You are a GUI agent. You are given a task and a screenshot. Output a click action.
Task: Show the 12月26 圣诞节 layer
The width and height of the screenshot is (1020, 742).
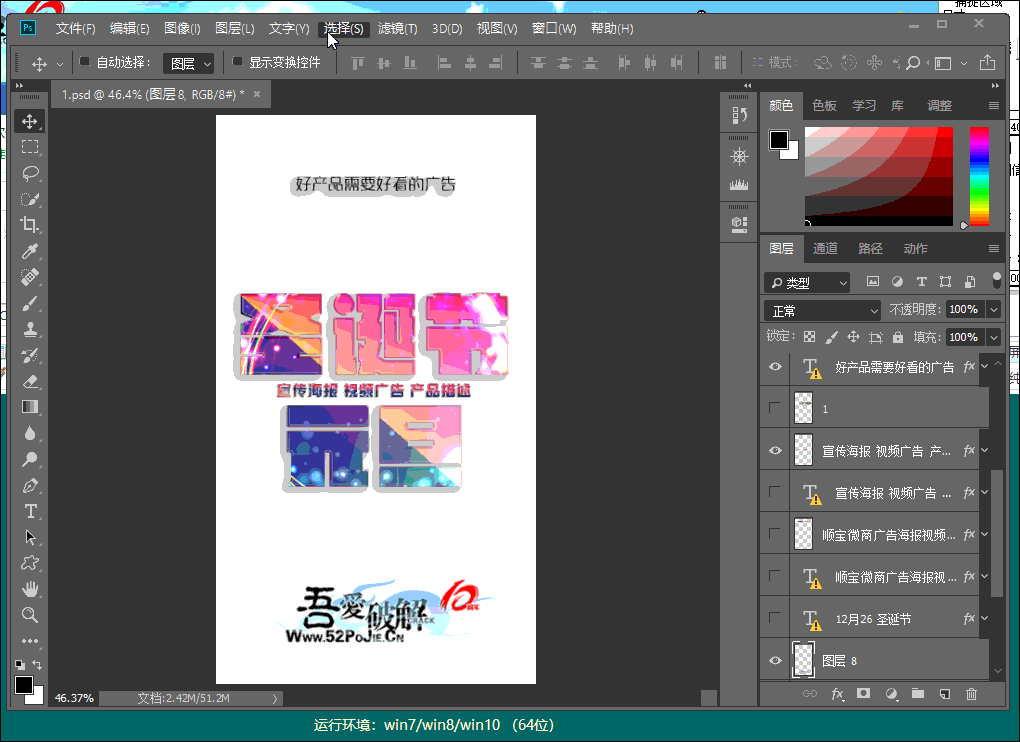pyautogui.click(x=774, y=618)
